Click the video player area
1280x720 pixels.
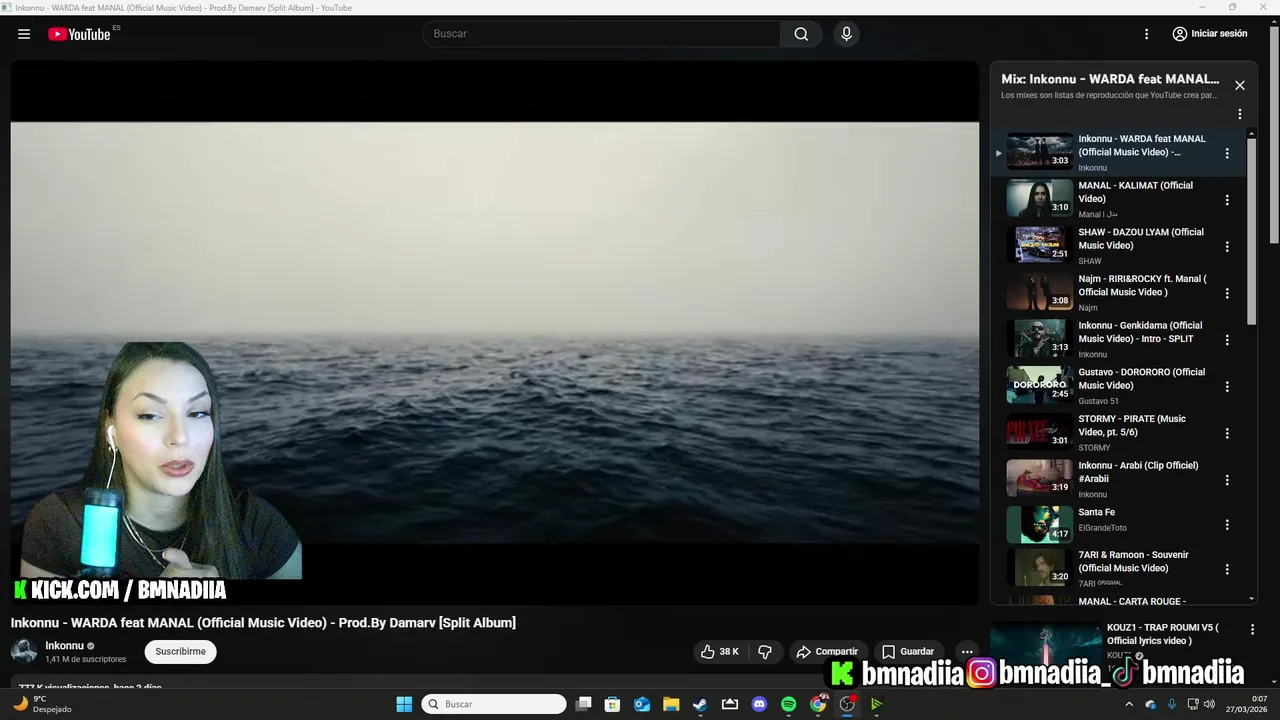(495, 332)
